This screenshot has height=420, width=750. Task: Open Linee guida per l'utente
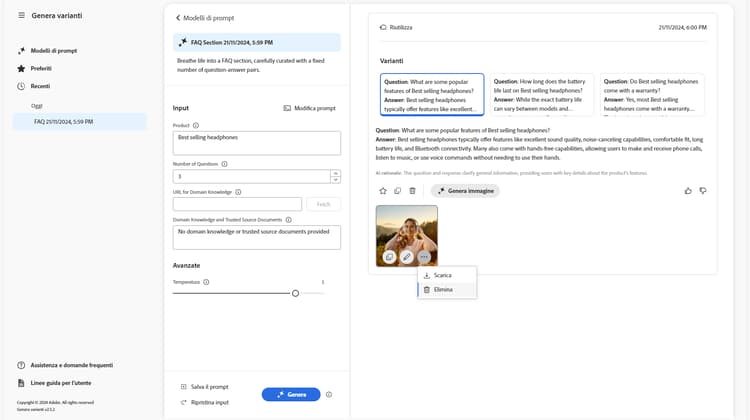[55, 383]
